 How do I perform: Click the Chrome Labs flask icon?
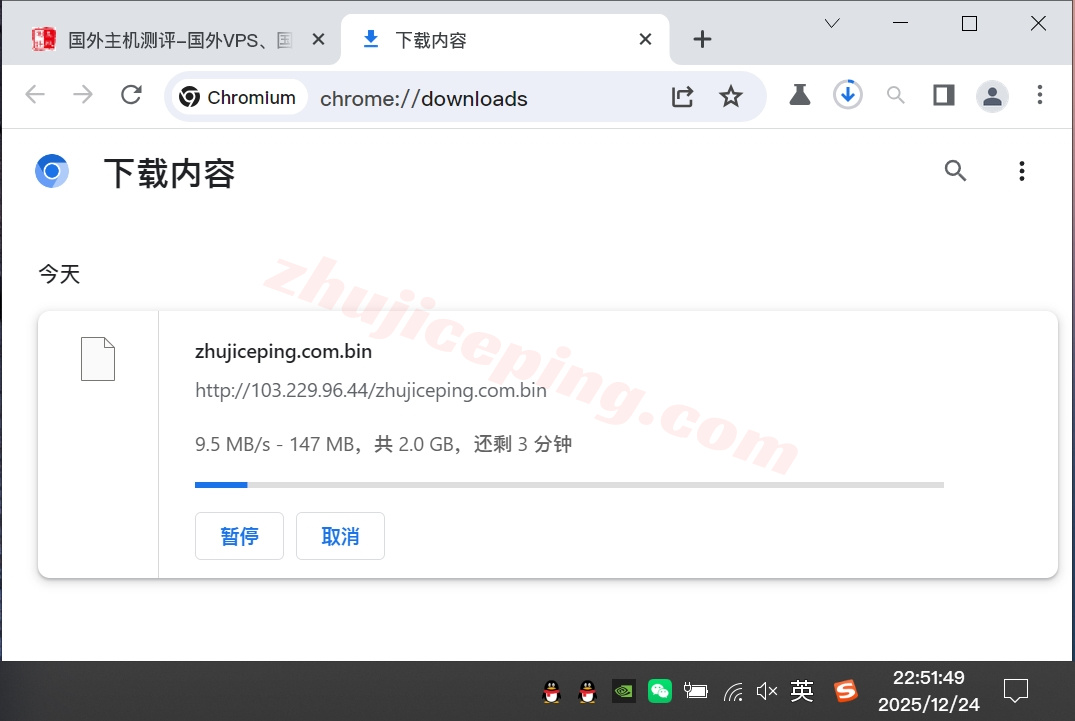[799, 95]
